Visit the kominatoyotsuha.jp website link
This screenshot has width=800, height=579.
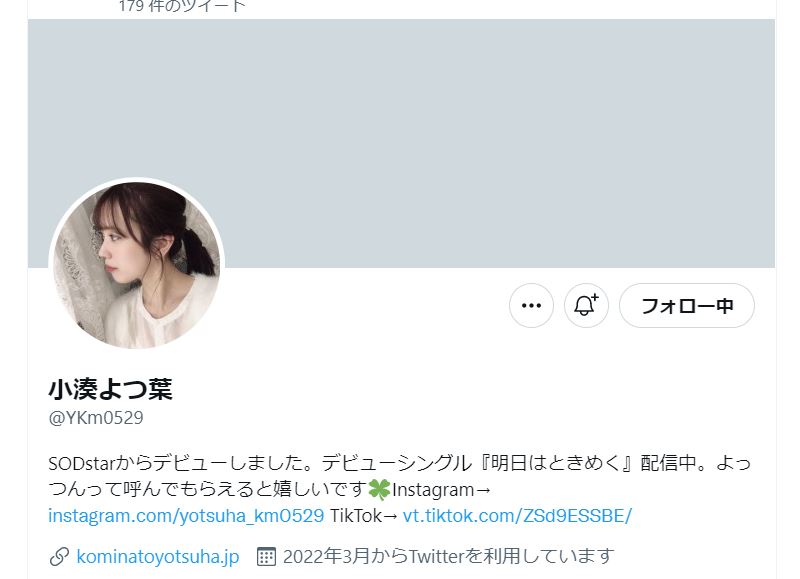coord(158,556)
